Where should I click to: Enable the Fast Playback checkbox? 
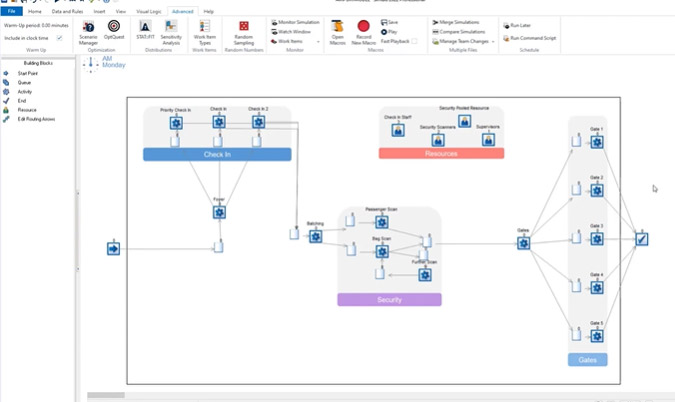tap(415, 41)
